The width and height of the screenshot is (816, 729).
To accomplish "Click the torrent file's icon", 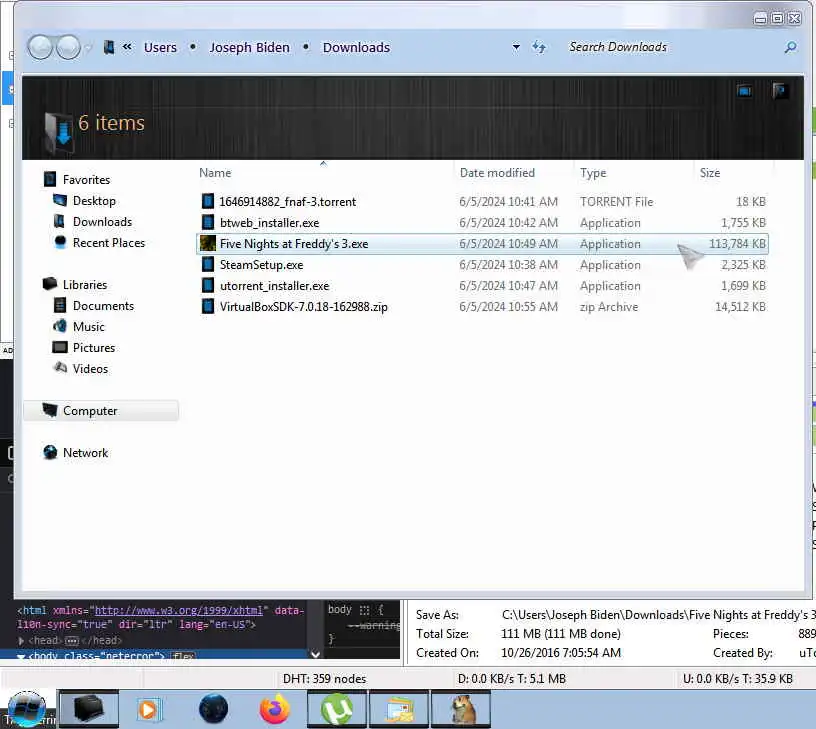I will tap(208, 201).
